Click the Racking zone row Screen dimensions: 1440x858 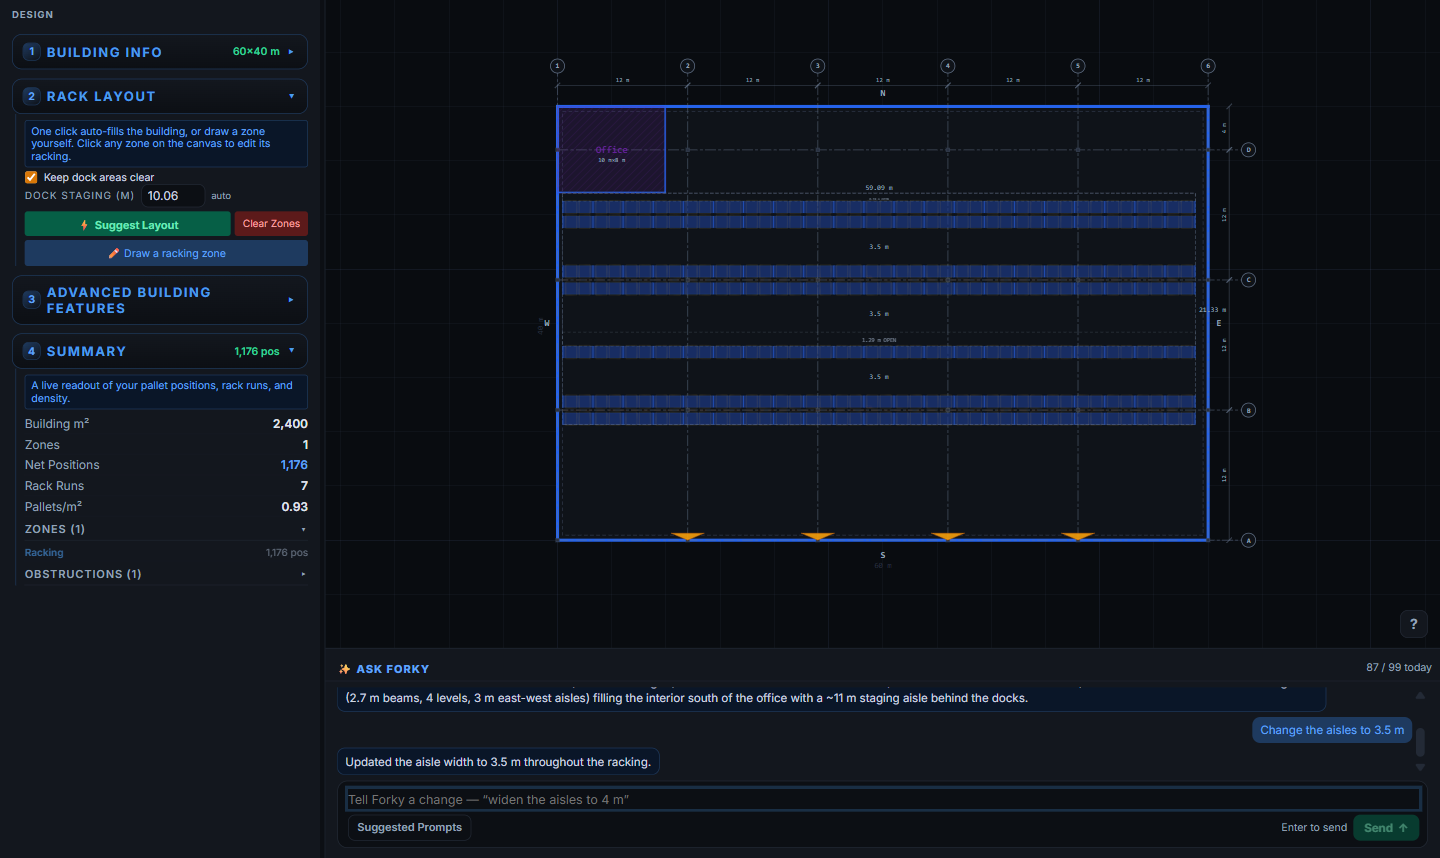point(166,552)
